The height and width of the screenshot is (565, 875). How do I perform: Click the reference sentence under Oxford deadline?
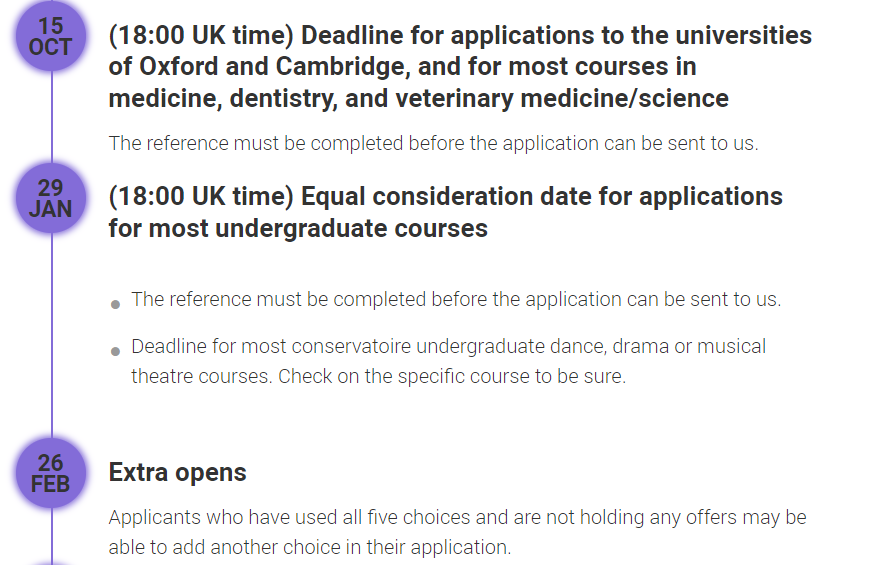pos(433,143)
